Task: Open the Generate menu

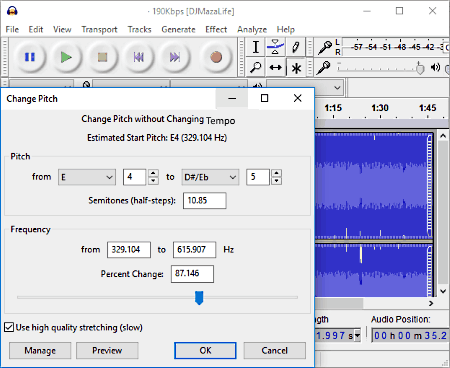Action: [x=178, y=29]
